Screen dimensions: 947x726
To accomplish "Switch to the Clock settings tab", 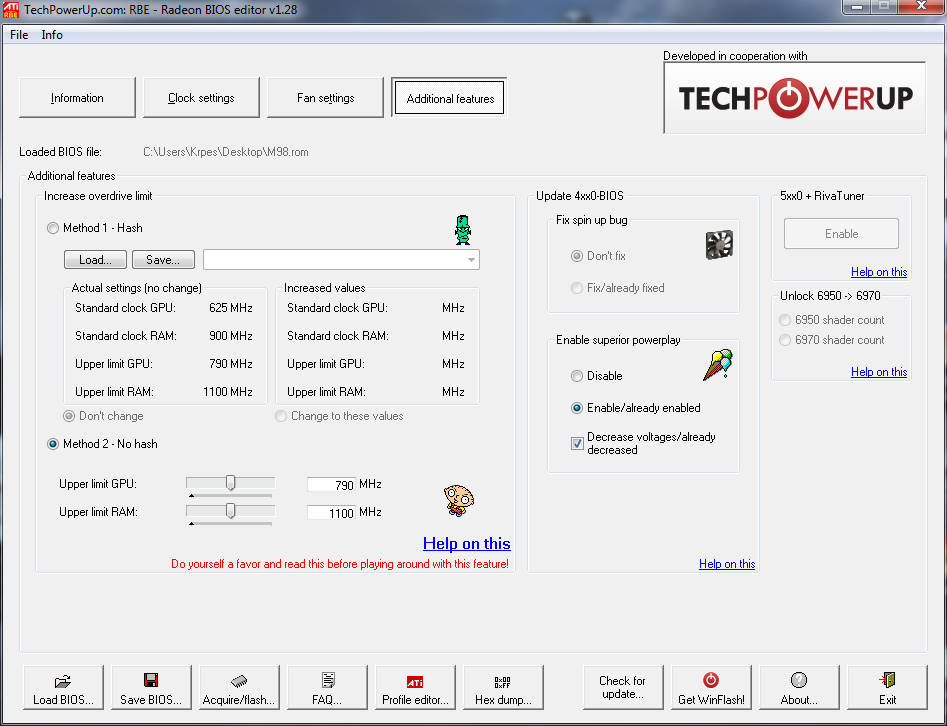I will [x=201, y=98].
